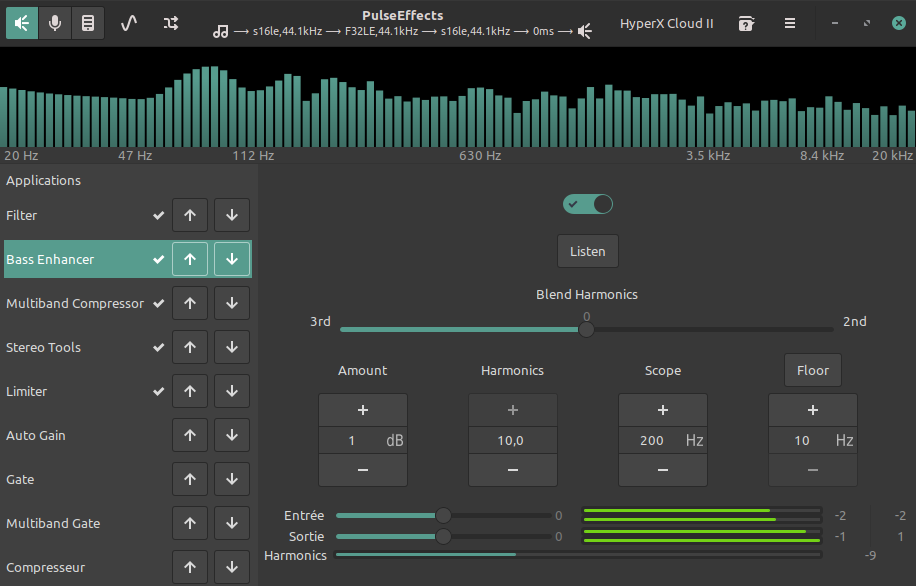Click the Entrée input gain slider

(443, 515)
